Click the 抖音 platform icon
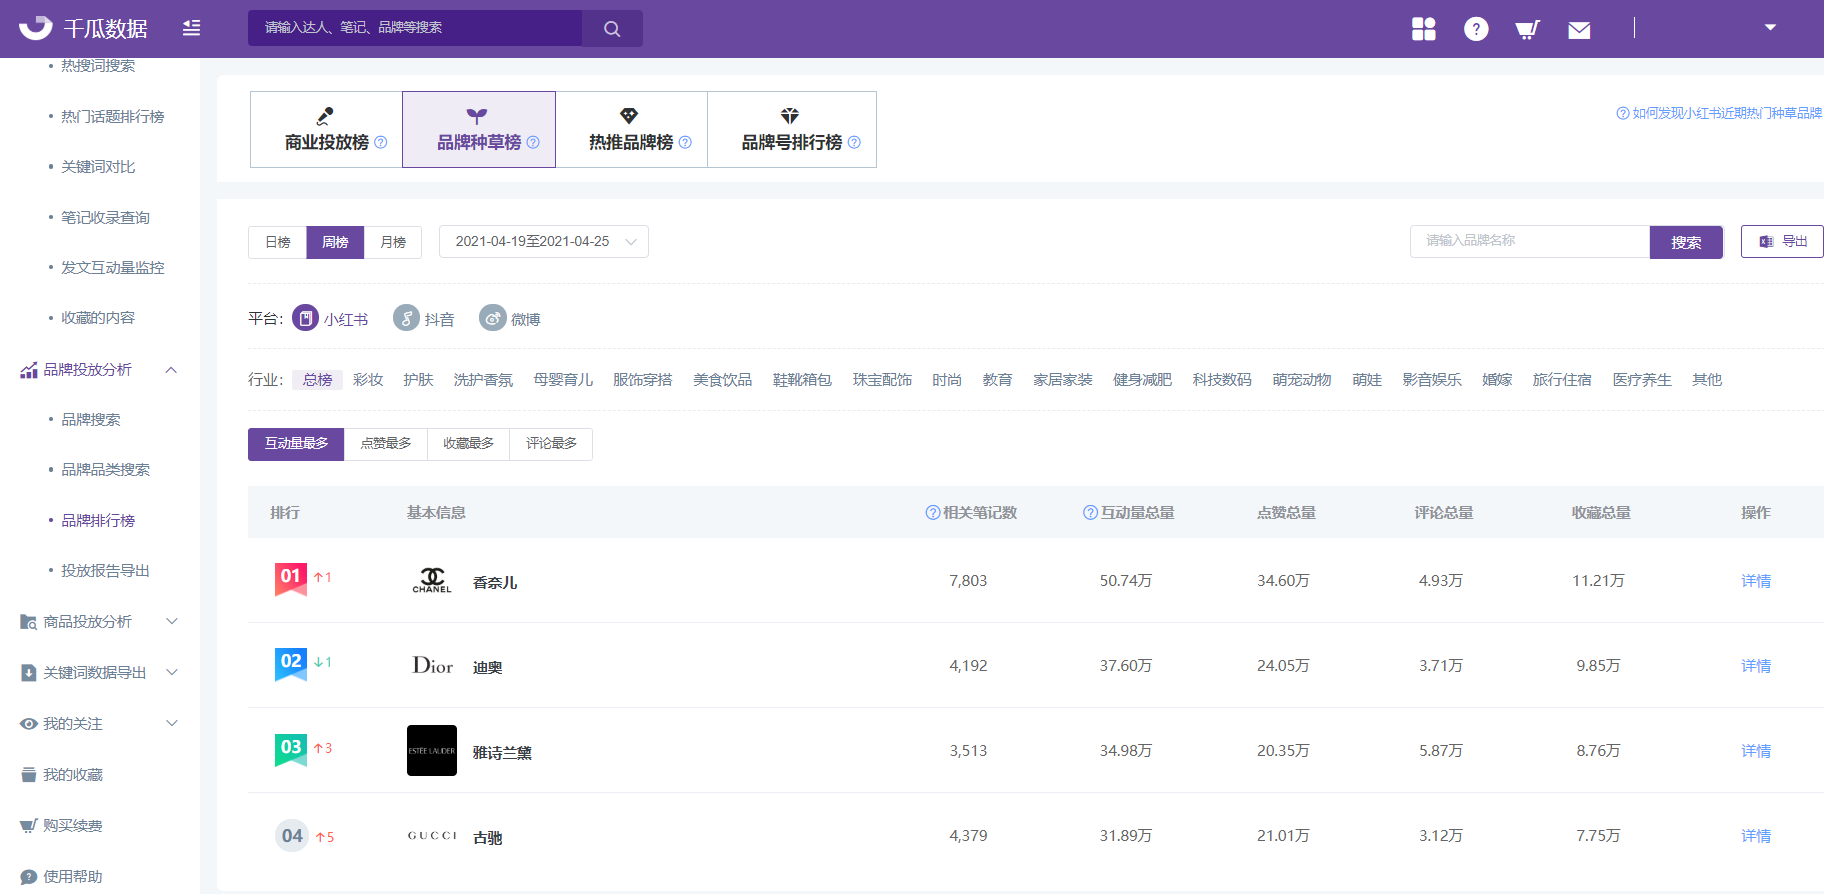 tap(406, 318)
